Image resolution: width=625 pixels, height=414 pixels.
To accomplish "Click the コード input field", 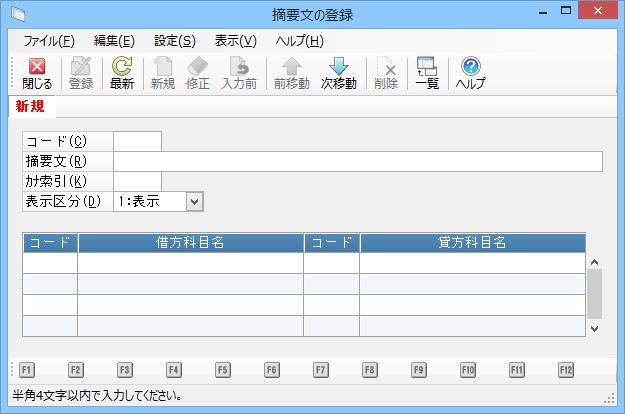I will point(137,142).
